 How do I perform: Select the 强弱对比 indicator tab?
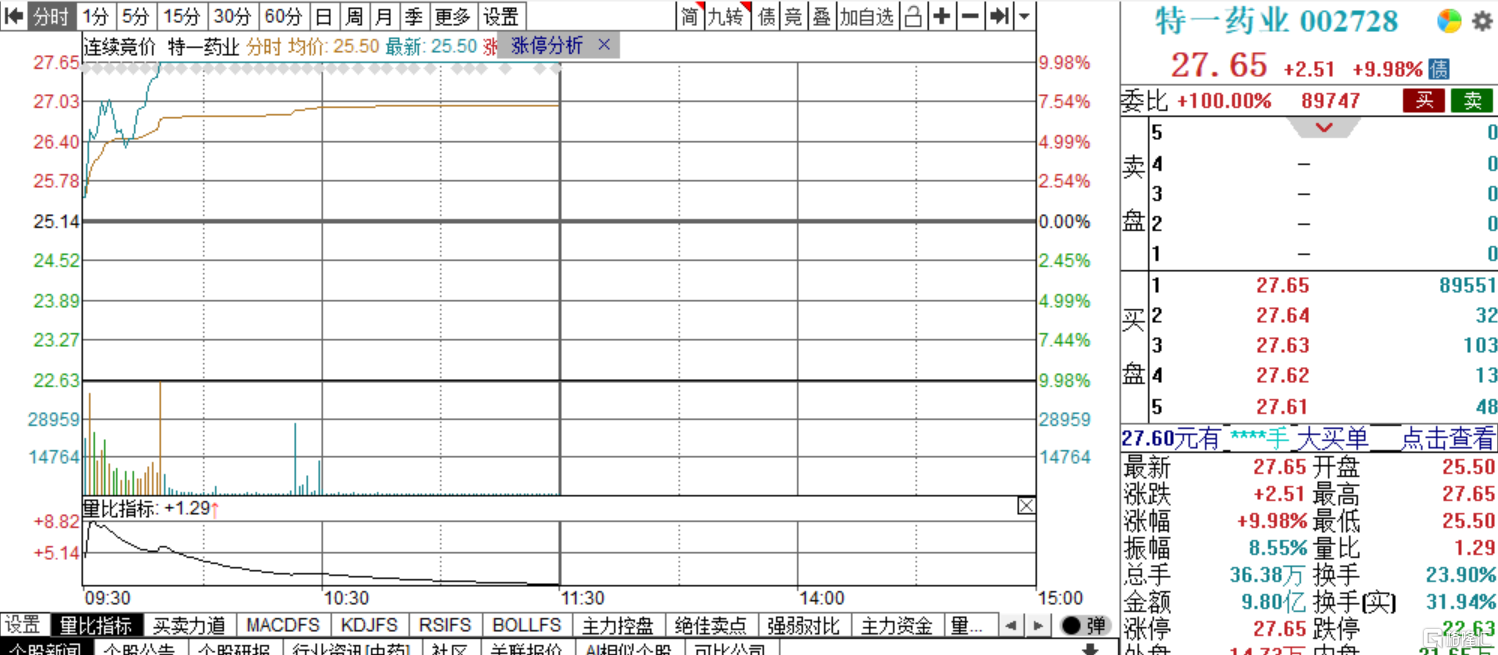tap(802, 626)
